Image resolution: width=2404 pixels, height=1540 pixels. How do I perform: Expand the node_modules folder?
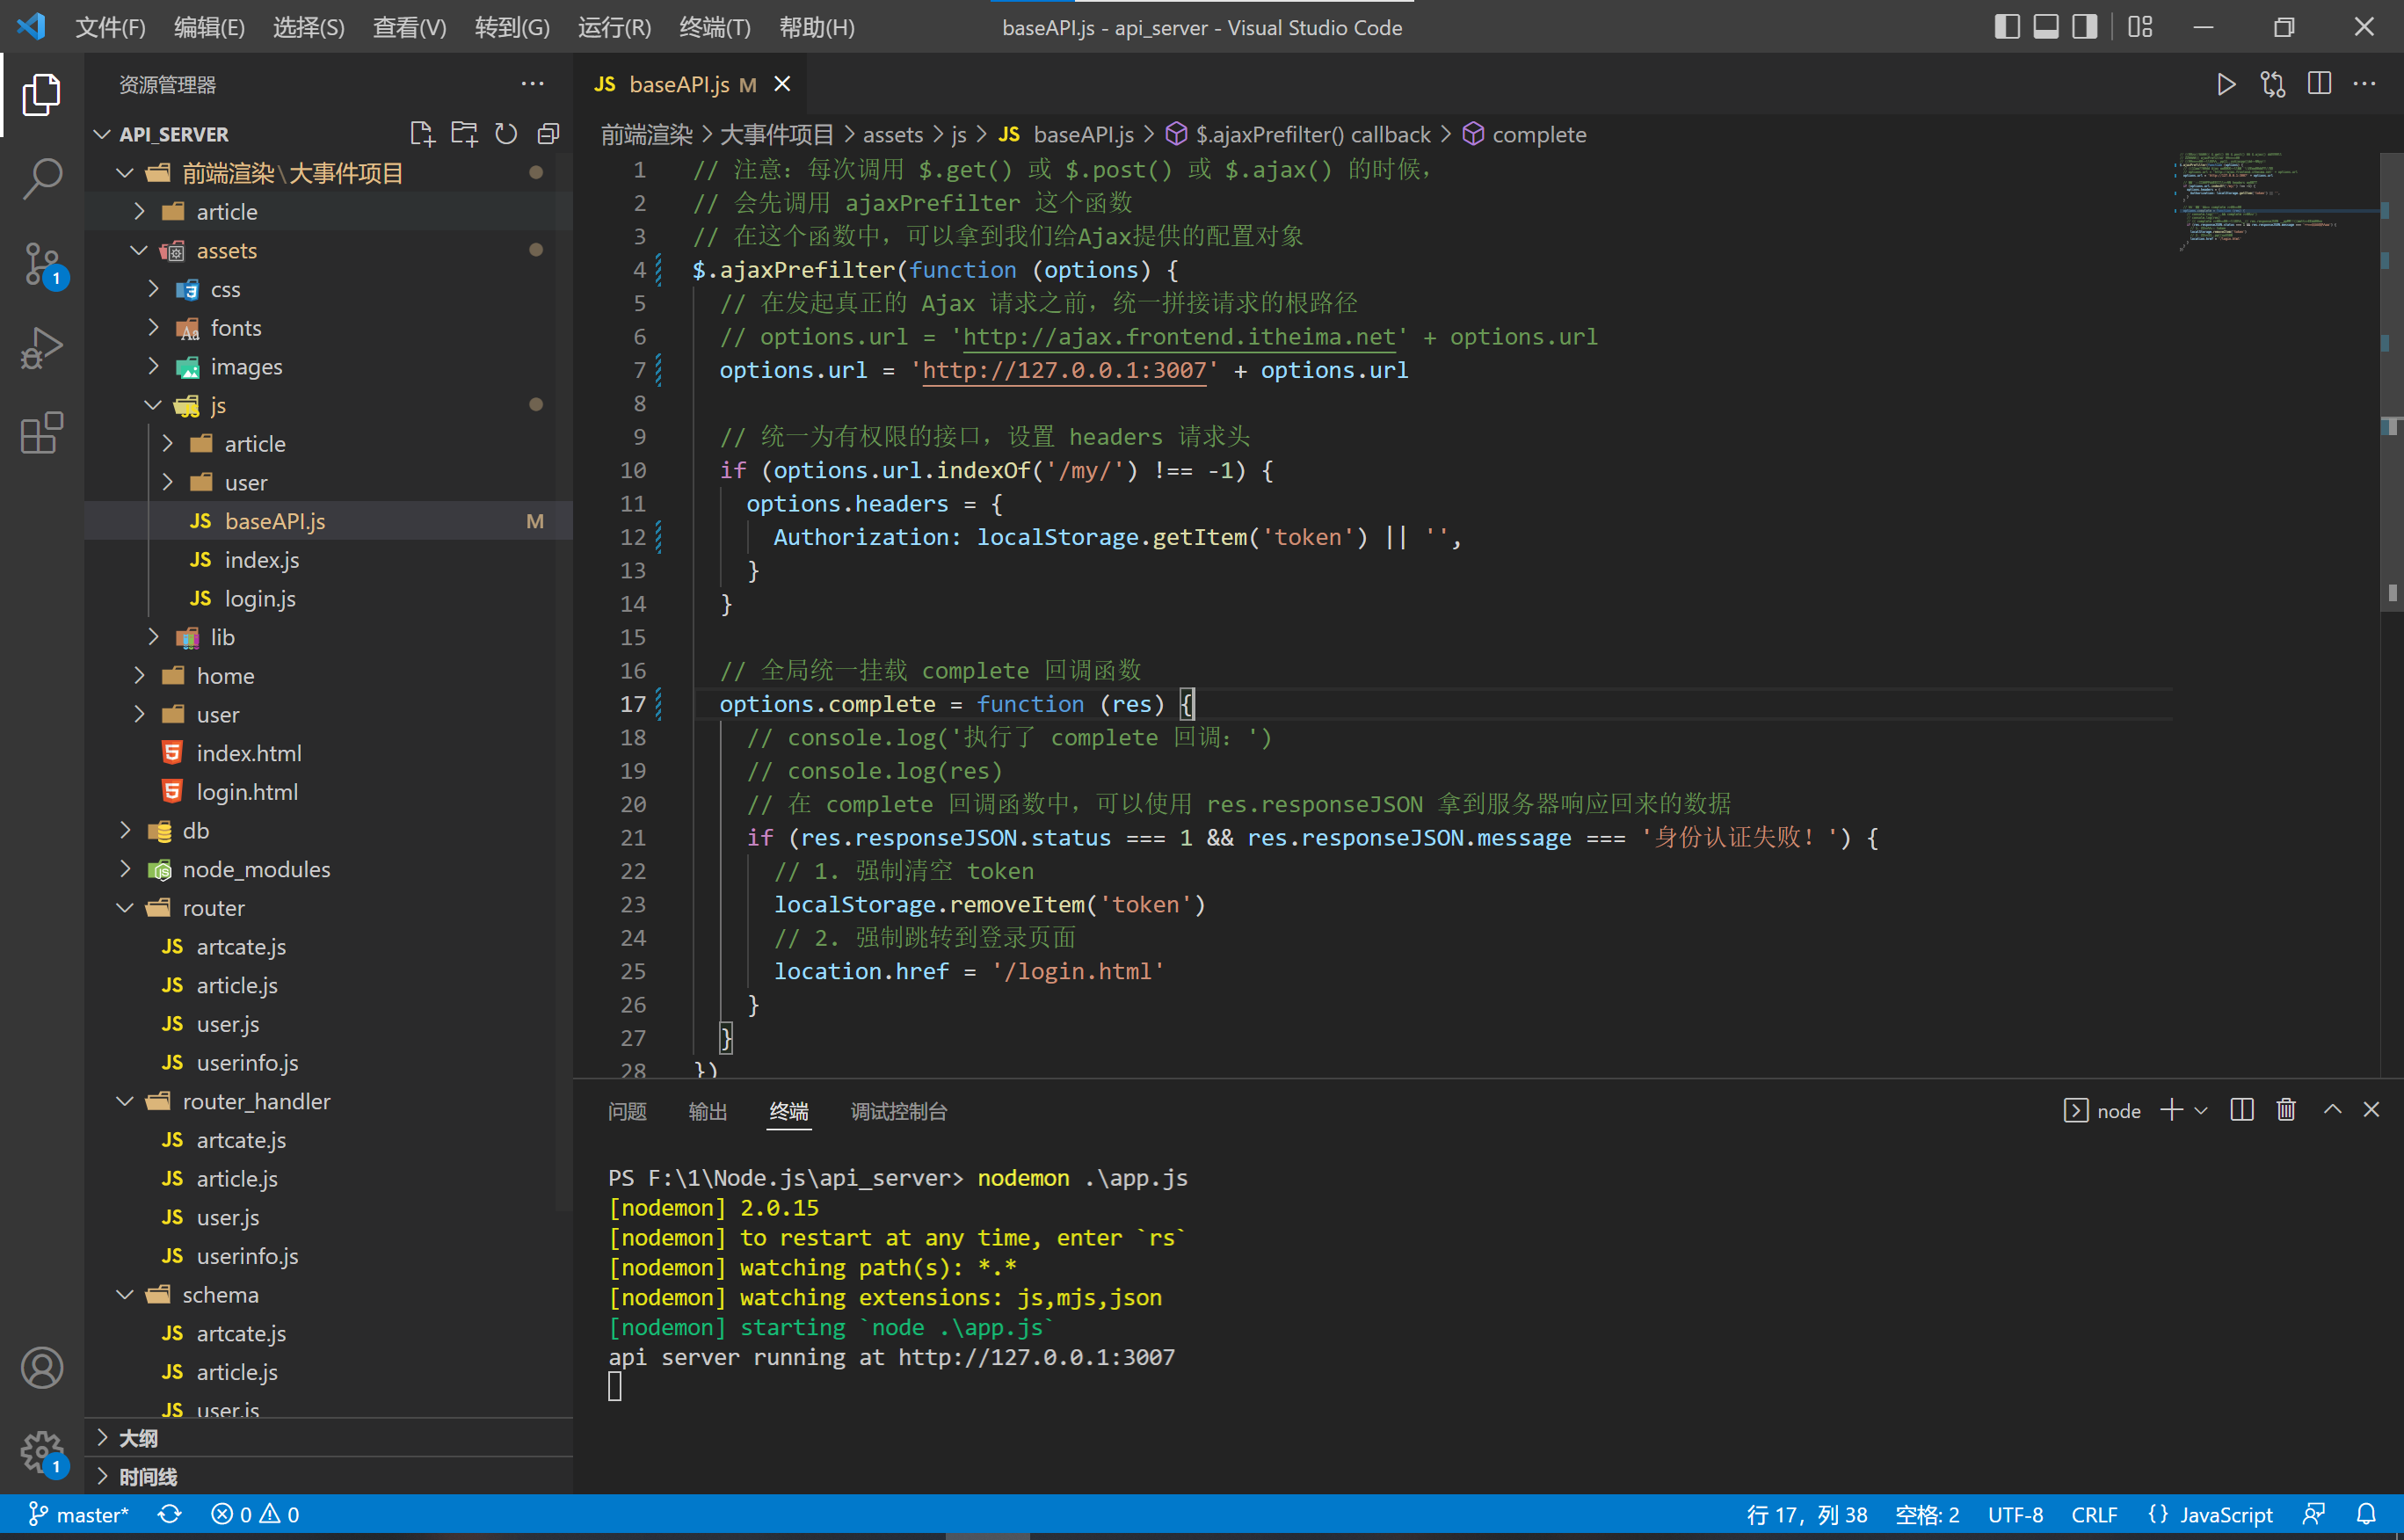[256, 869]
